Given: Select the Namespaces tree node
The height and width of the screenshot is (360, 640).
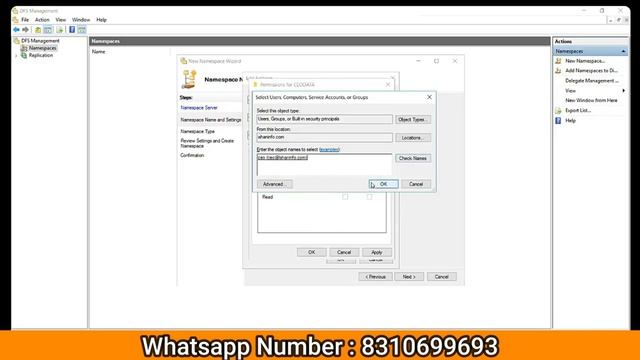Looking at the screenshot, I should [42, 48].
